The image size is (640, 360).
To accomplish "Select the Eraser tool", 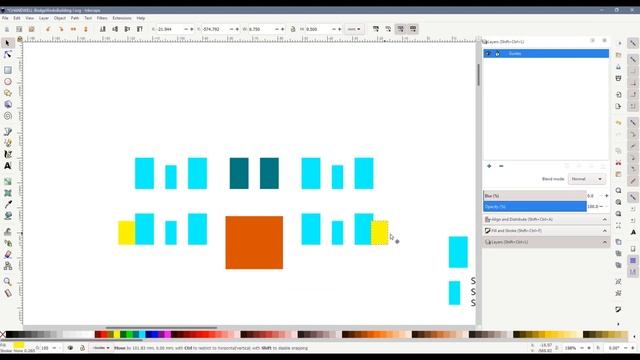I will coord(7,254).
